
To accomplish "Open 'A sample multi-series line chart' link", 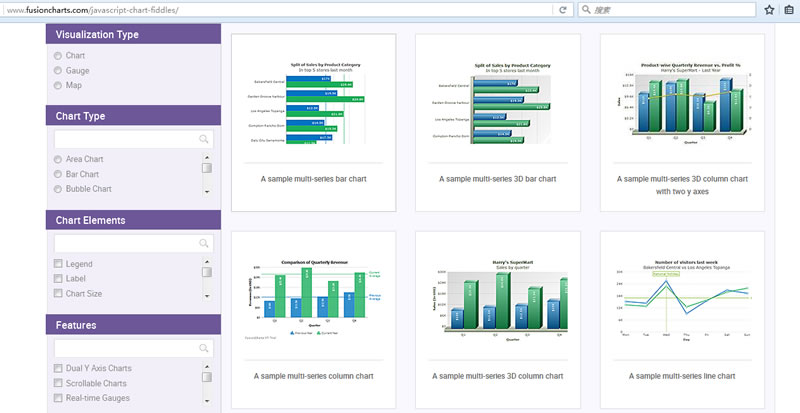I will pos(681,376).
